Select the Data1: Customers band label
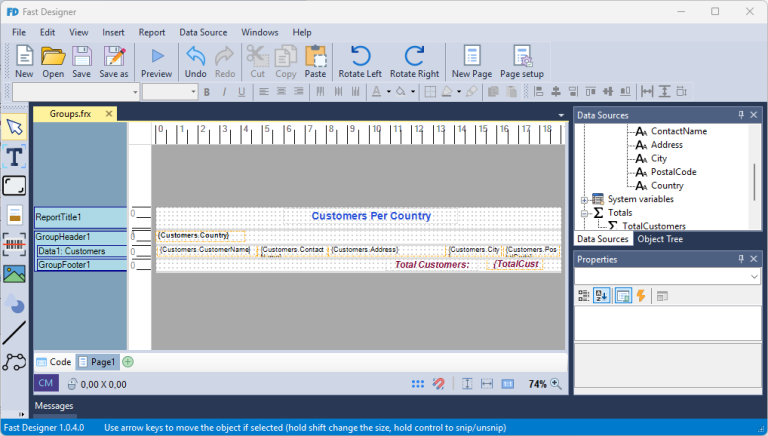This screenshot has height=436, width=768. click(82, 251)
